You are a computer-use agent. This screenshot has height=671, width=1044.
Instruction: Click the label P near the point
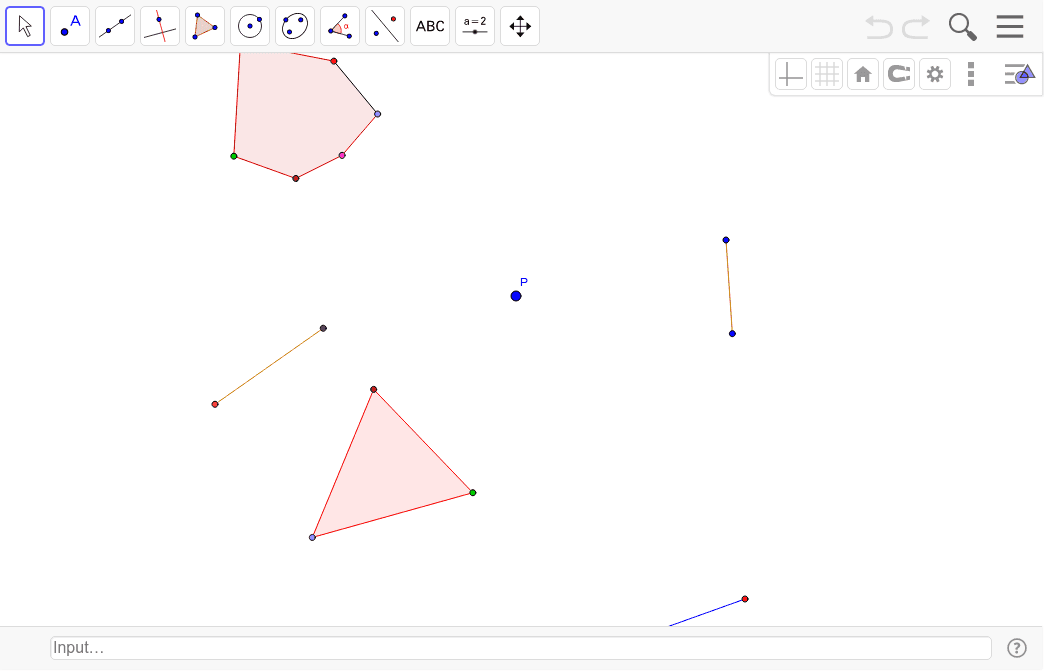coord(524,282)
